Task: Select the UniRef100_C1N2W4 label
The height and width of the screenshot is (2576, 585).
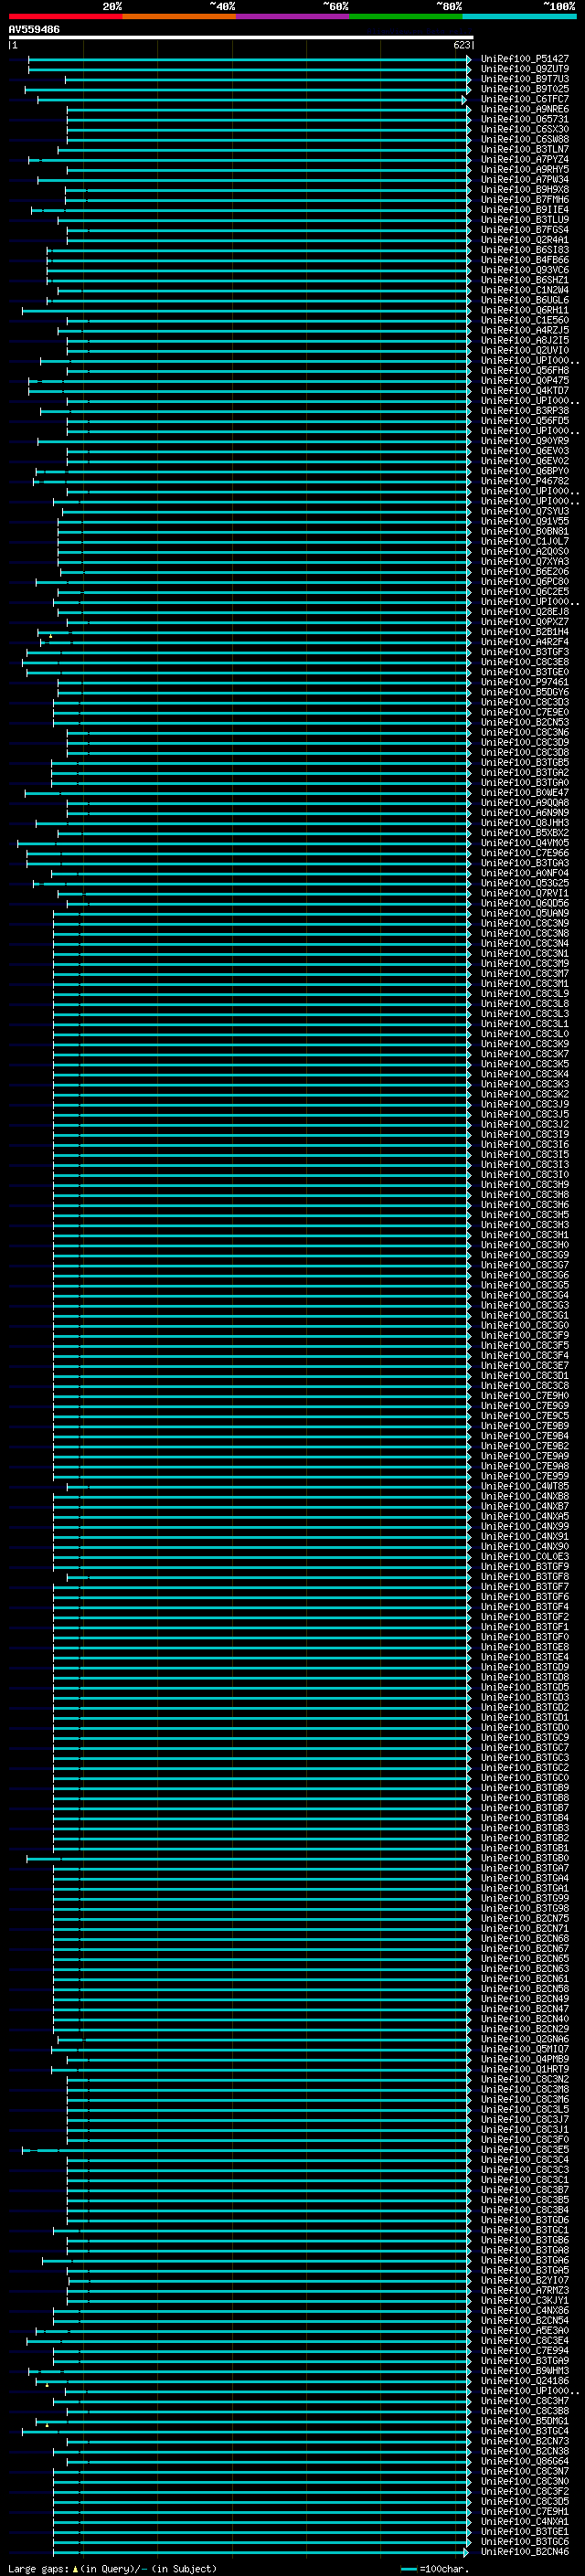Action: (x=524, y=290)
